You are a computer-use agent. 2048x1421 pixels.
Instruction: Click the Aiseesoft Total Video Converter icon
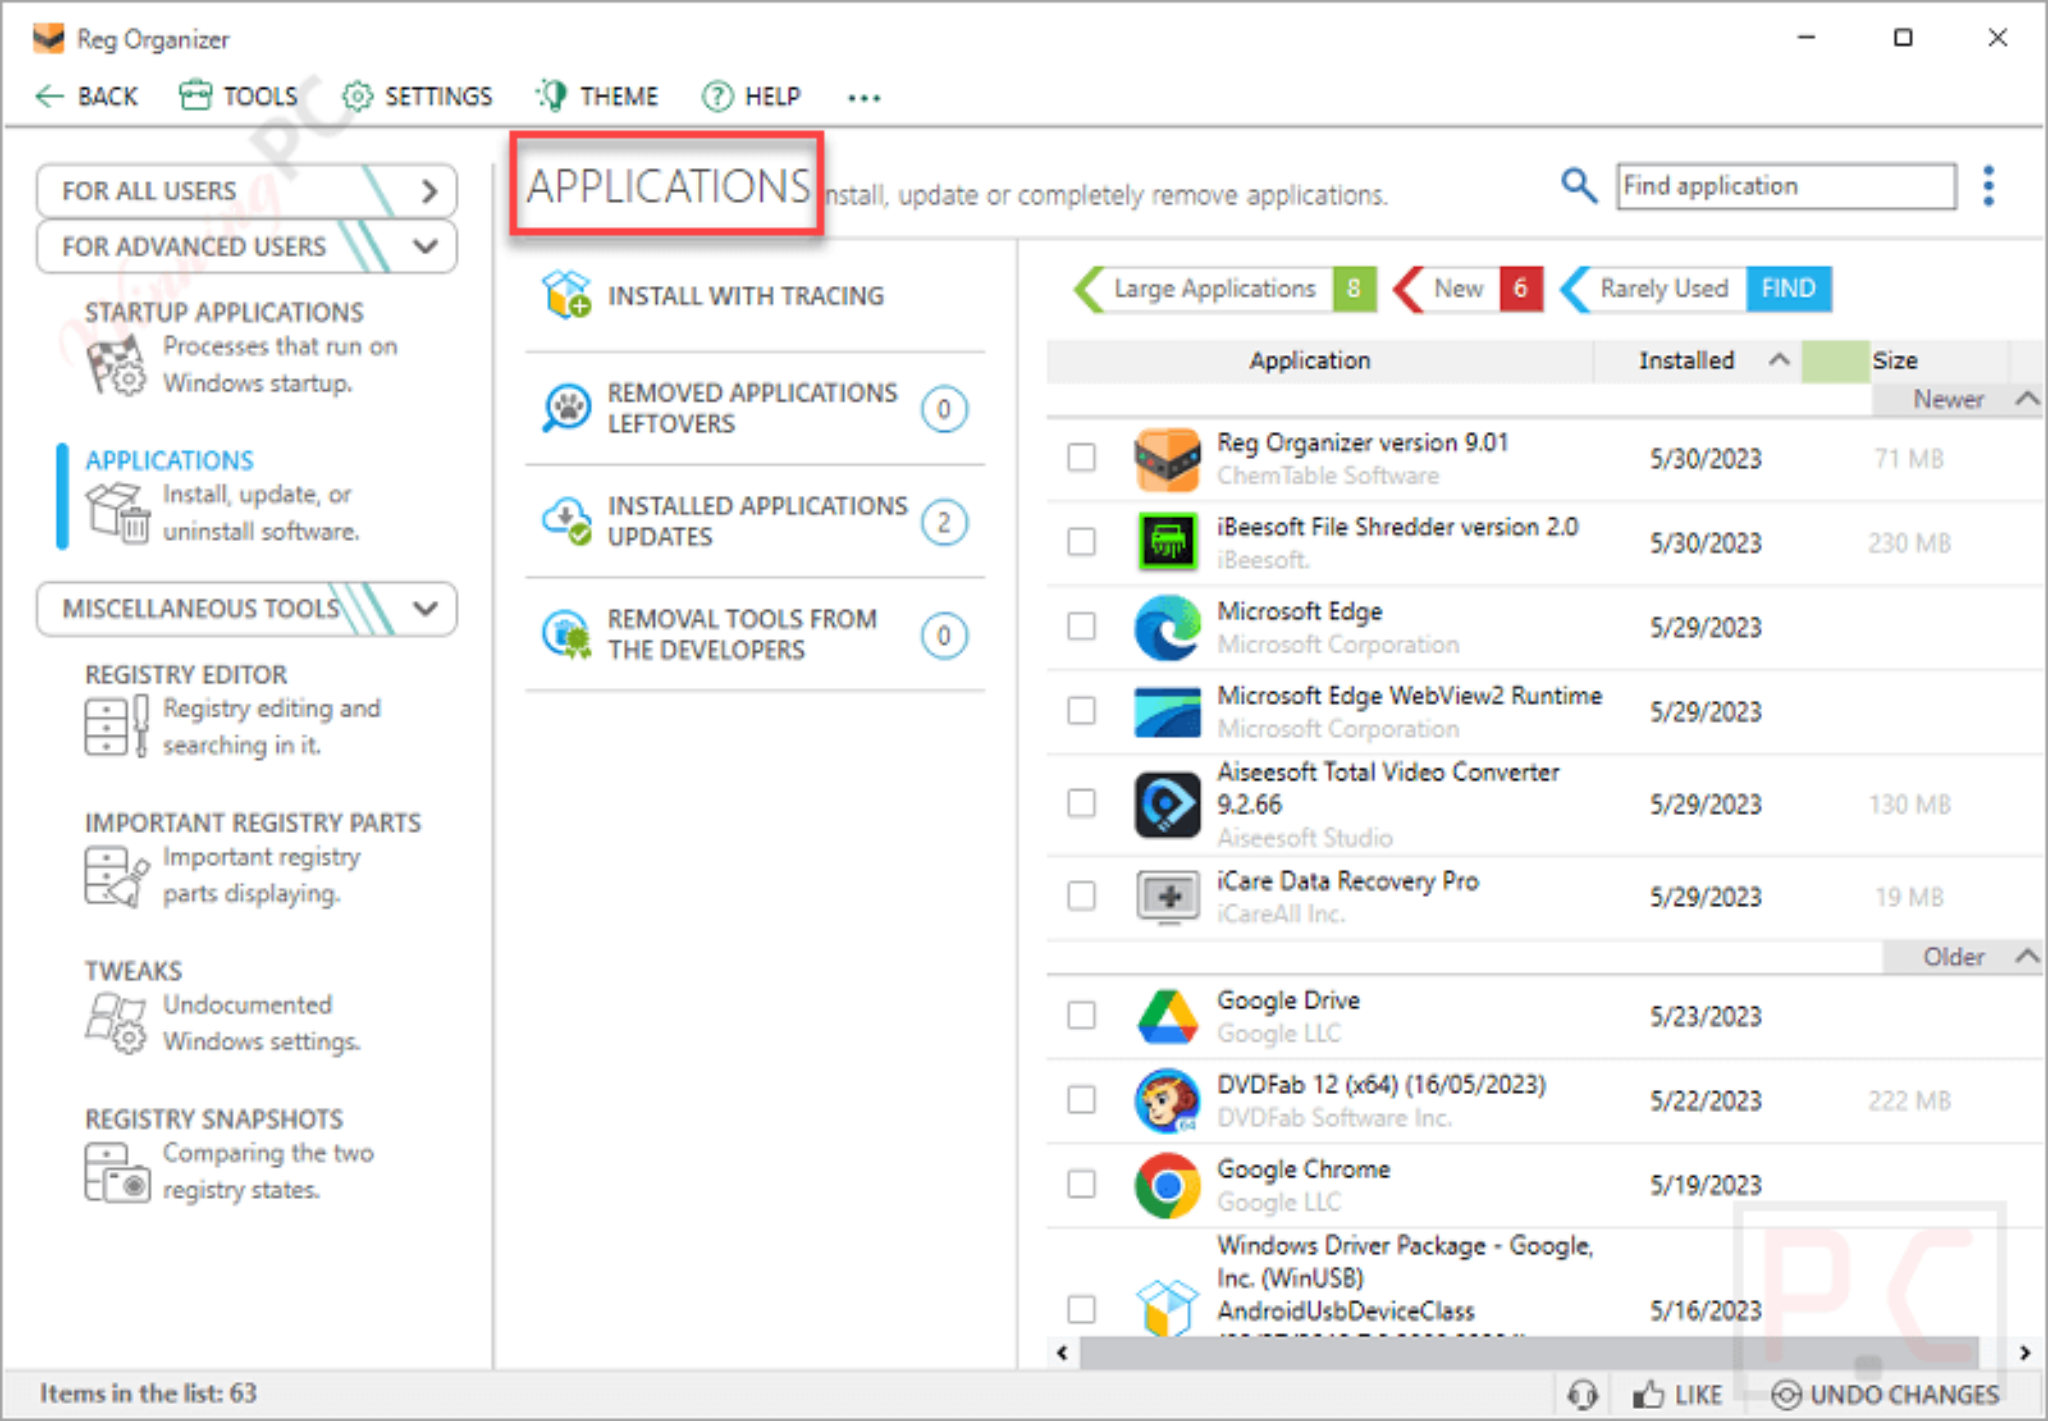(1167, 804)
